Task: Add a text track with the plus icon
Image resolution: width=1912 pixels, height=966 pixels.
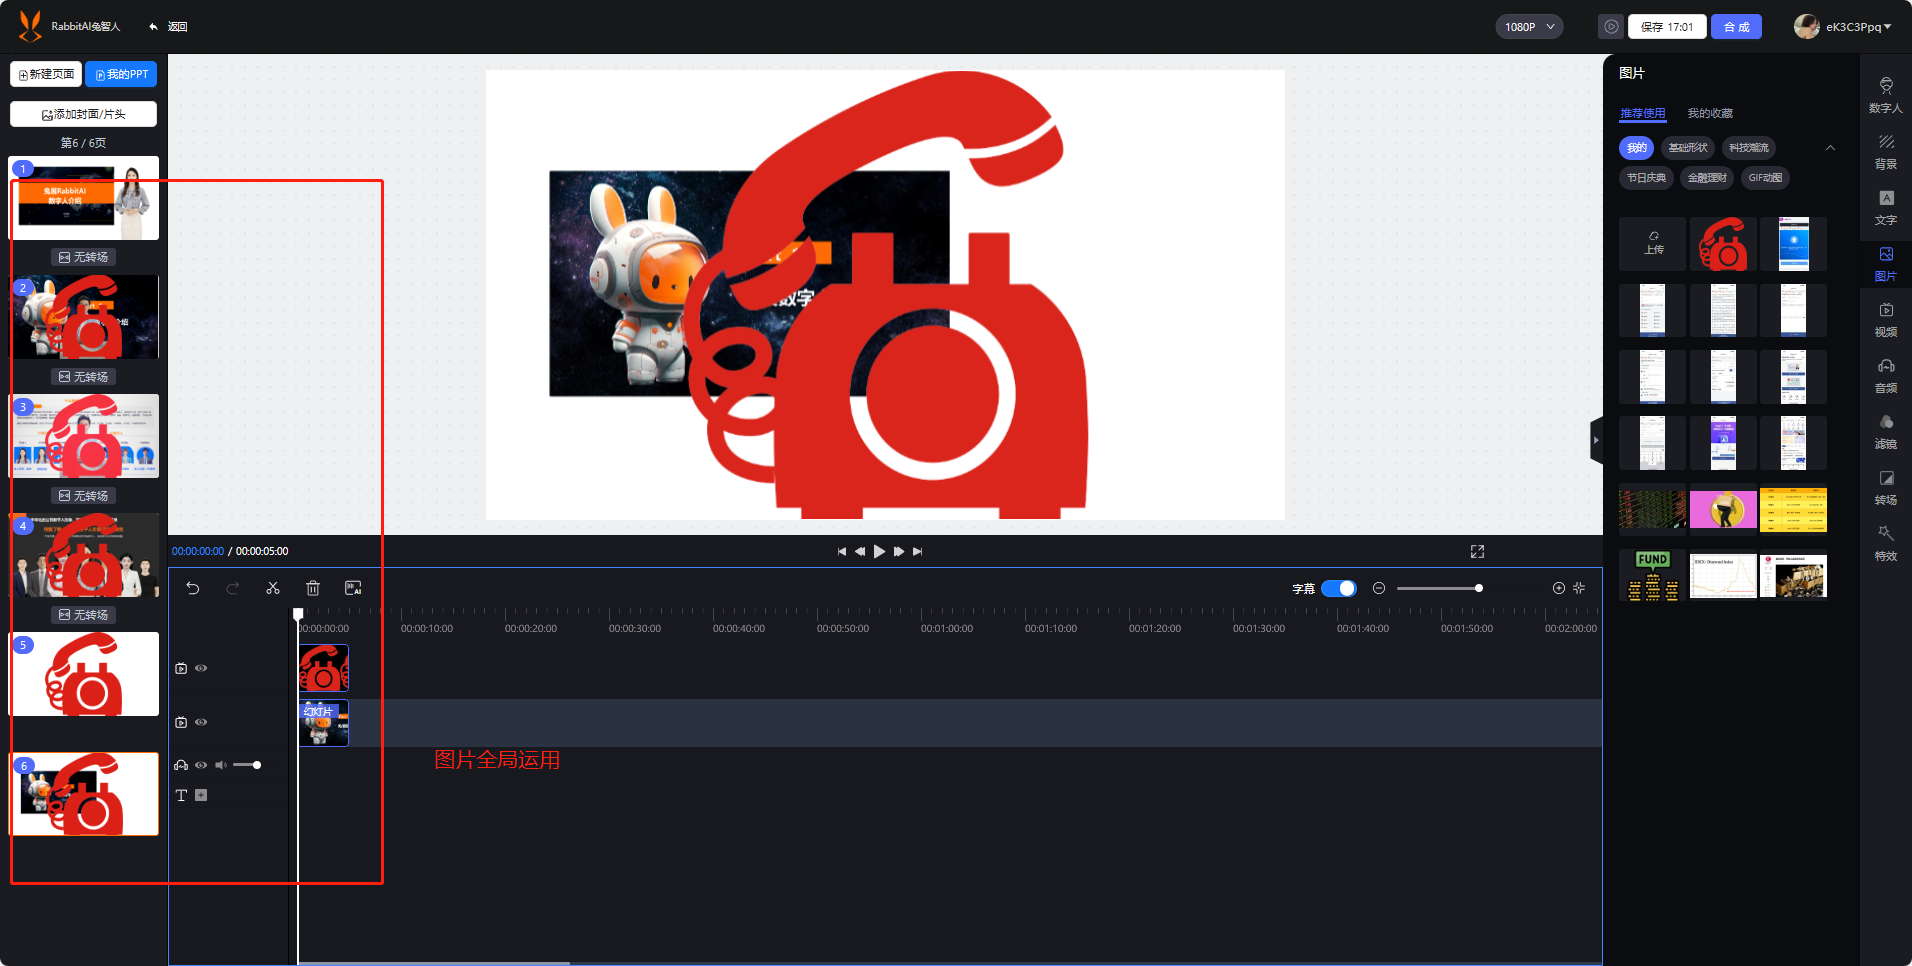Action: pyautogui.click(x=201, y=795)
